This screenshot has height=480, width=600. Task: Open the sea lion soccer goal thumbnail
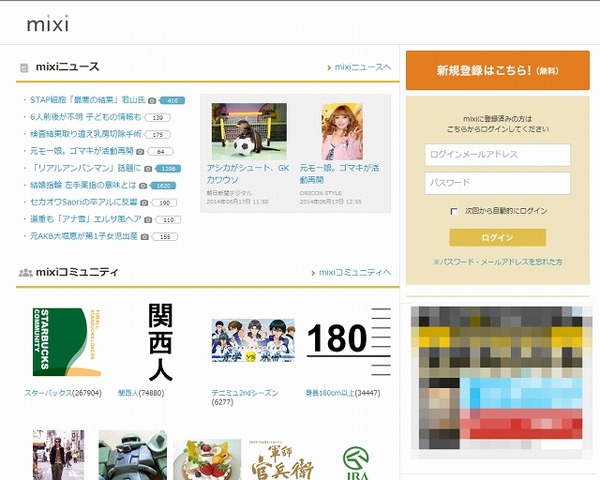[x=249, y=131]
